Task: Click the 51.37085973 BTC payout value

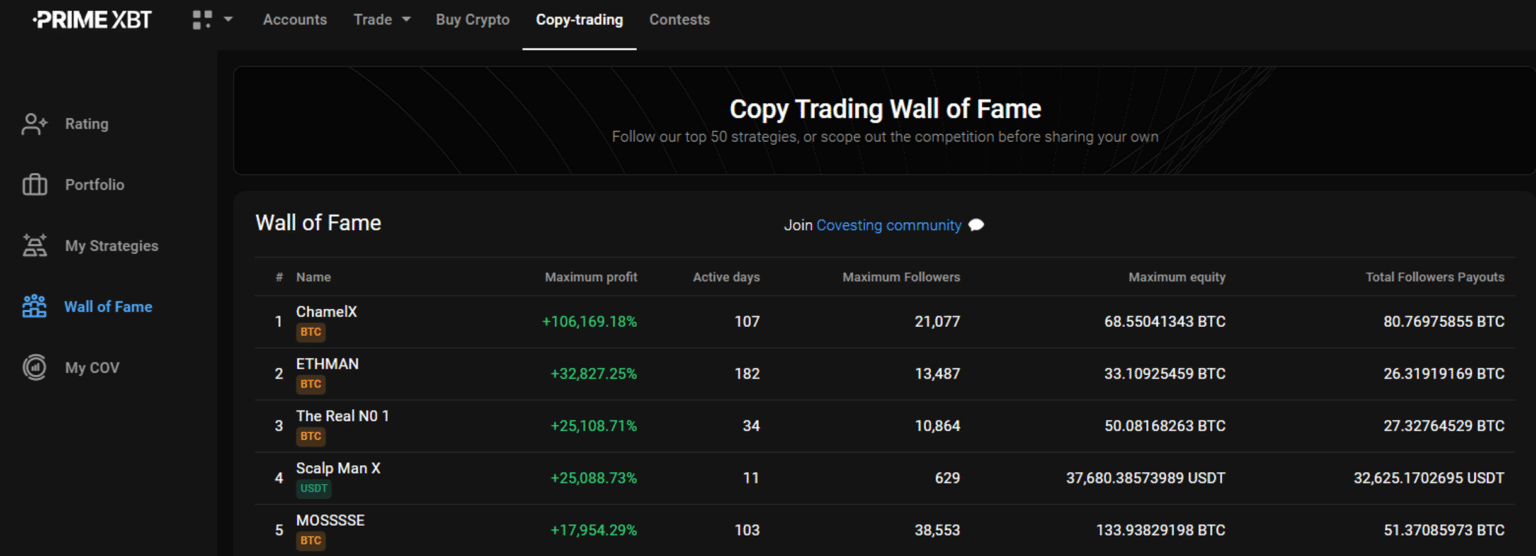Action: pyautogui.click(x=1444, y=530)
